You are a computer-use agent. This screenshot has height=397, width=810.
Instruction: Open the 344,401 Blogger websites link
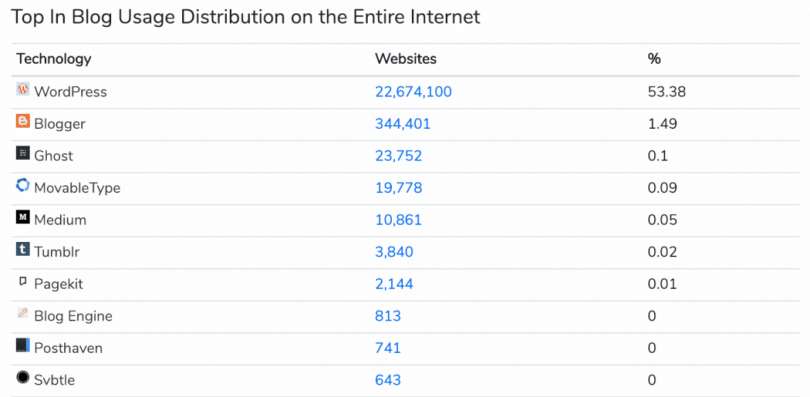(402, 124)
